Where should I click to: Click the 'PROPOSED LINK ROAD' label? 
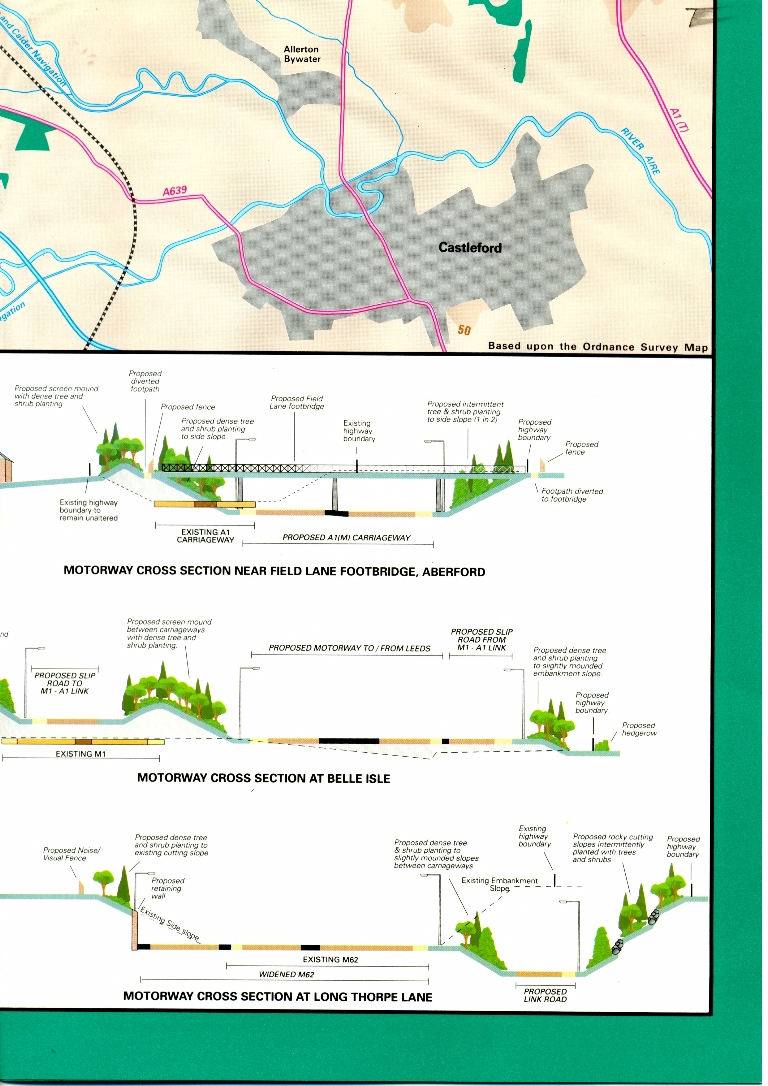coord(545,995)
